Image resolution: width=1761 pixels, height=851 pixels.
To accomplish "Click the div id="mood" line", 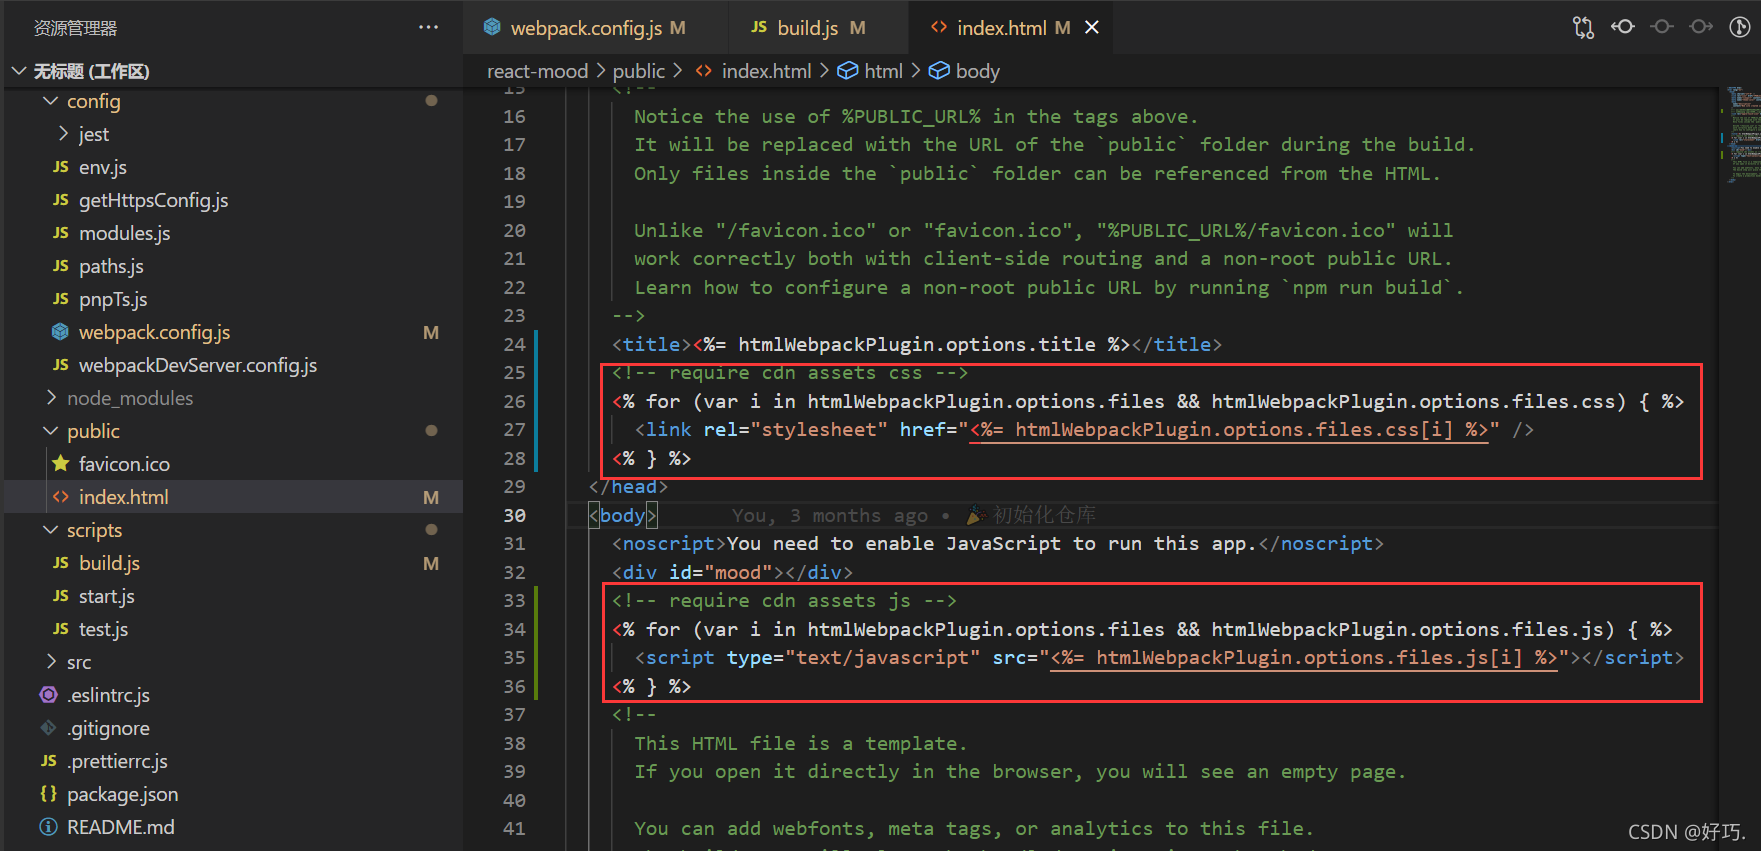I will 732,572.
